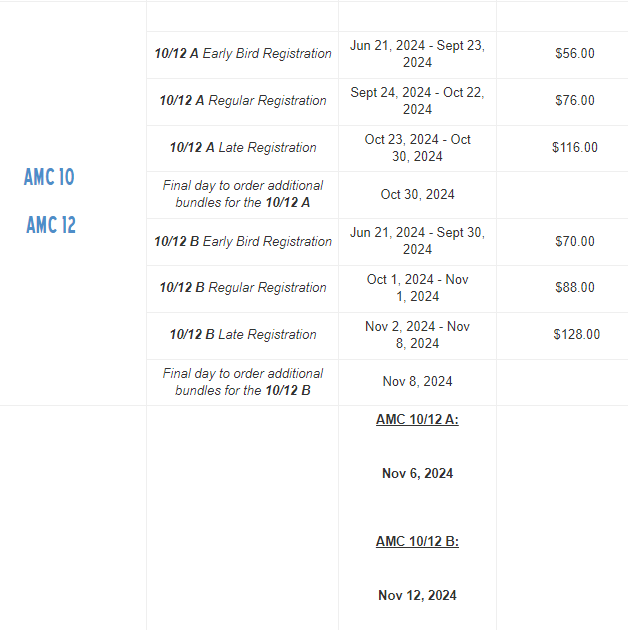Click the underlined AMC 10/12 A: heading
Image resolution: width=628 pixels, height=630 pixels.
[x=417, y=420]
